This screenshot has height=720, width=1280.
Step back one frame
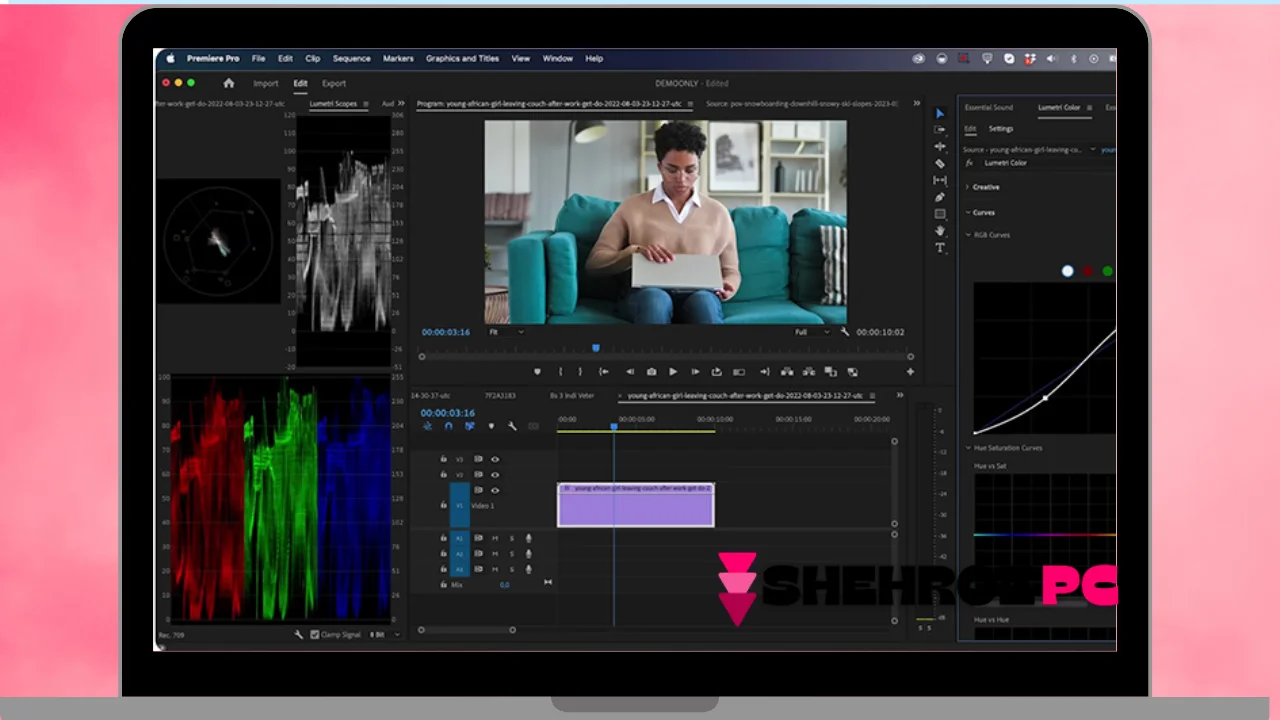630,372
